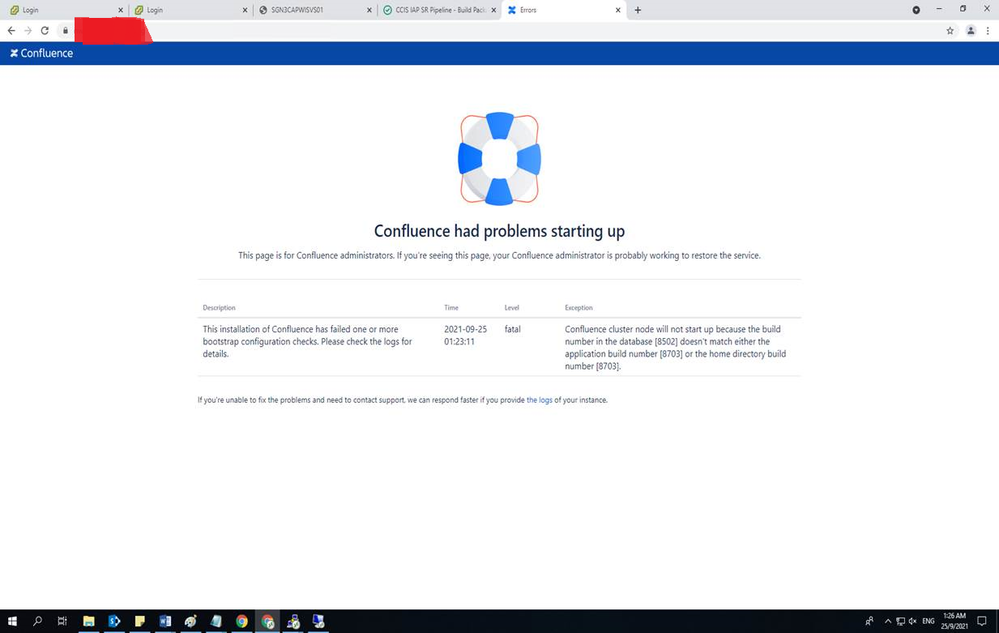Launch Google Chrome from the taskbar
The height and width of the screenshot is (633, 999).
pyautogui.click(x=241, y=621)
